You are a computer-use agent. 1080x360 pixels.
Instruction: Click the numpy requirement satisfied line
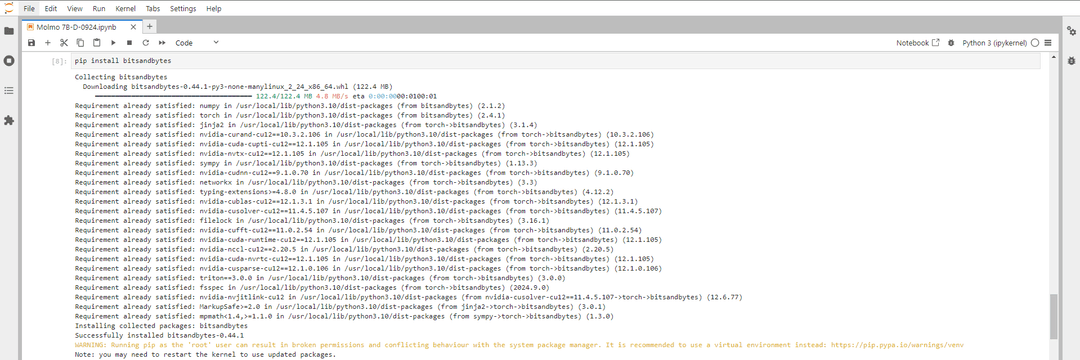tap(290, 105)
